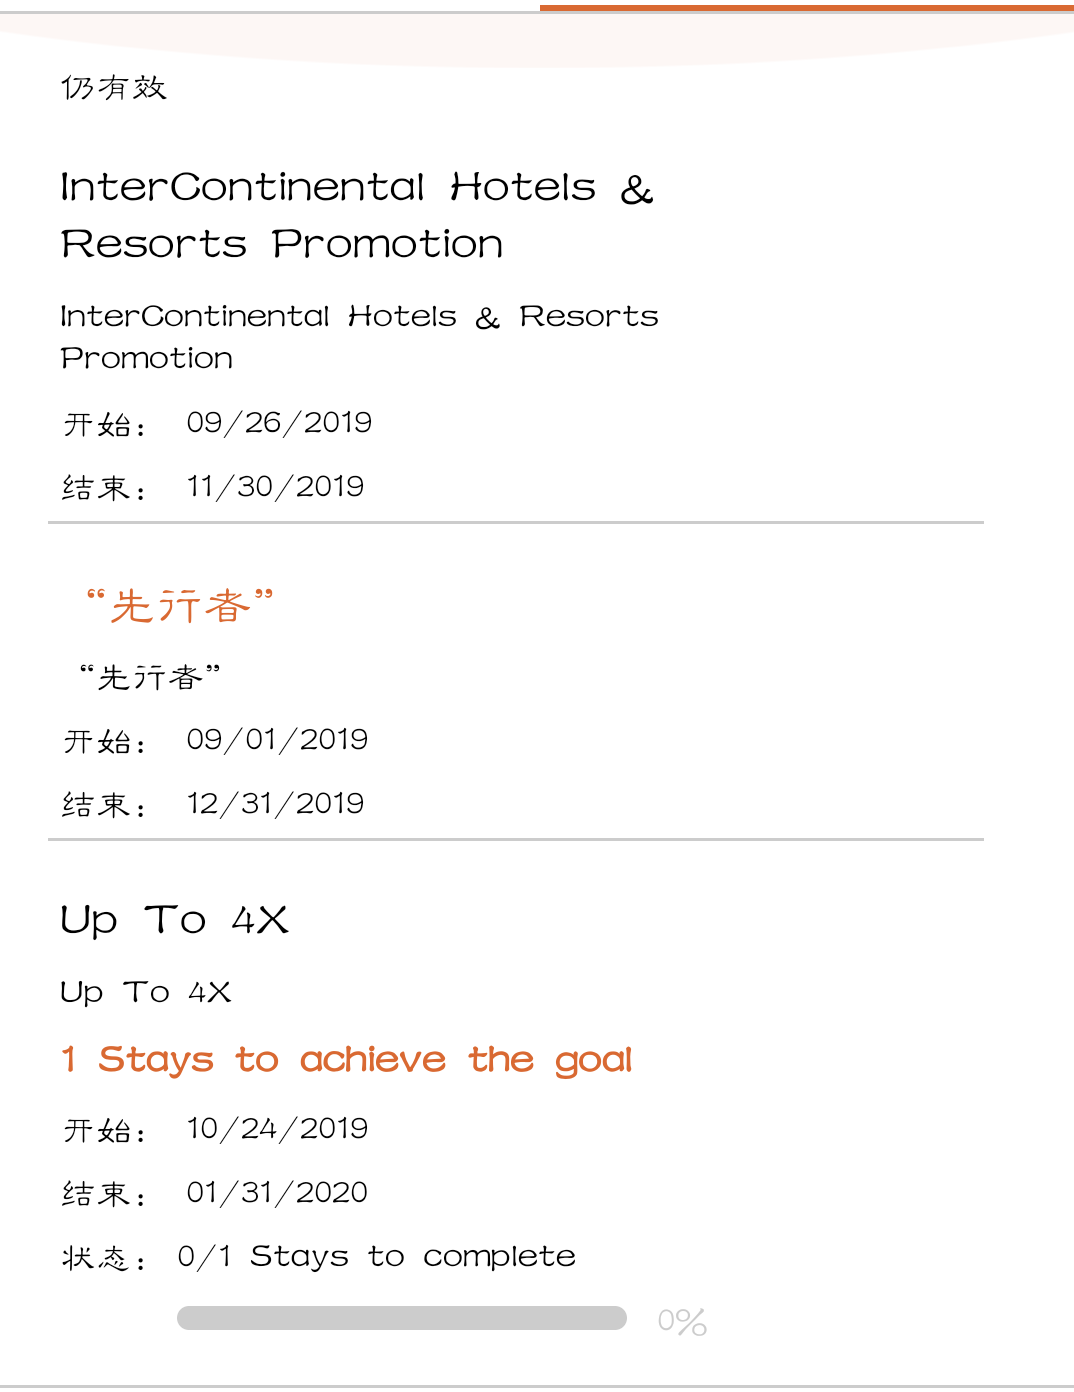Tap the 10/24/2019 start date
This screenshot has height=1392, width=1074.
tap(277, 1129)
